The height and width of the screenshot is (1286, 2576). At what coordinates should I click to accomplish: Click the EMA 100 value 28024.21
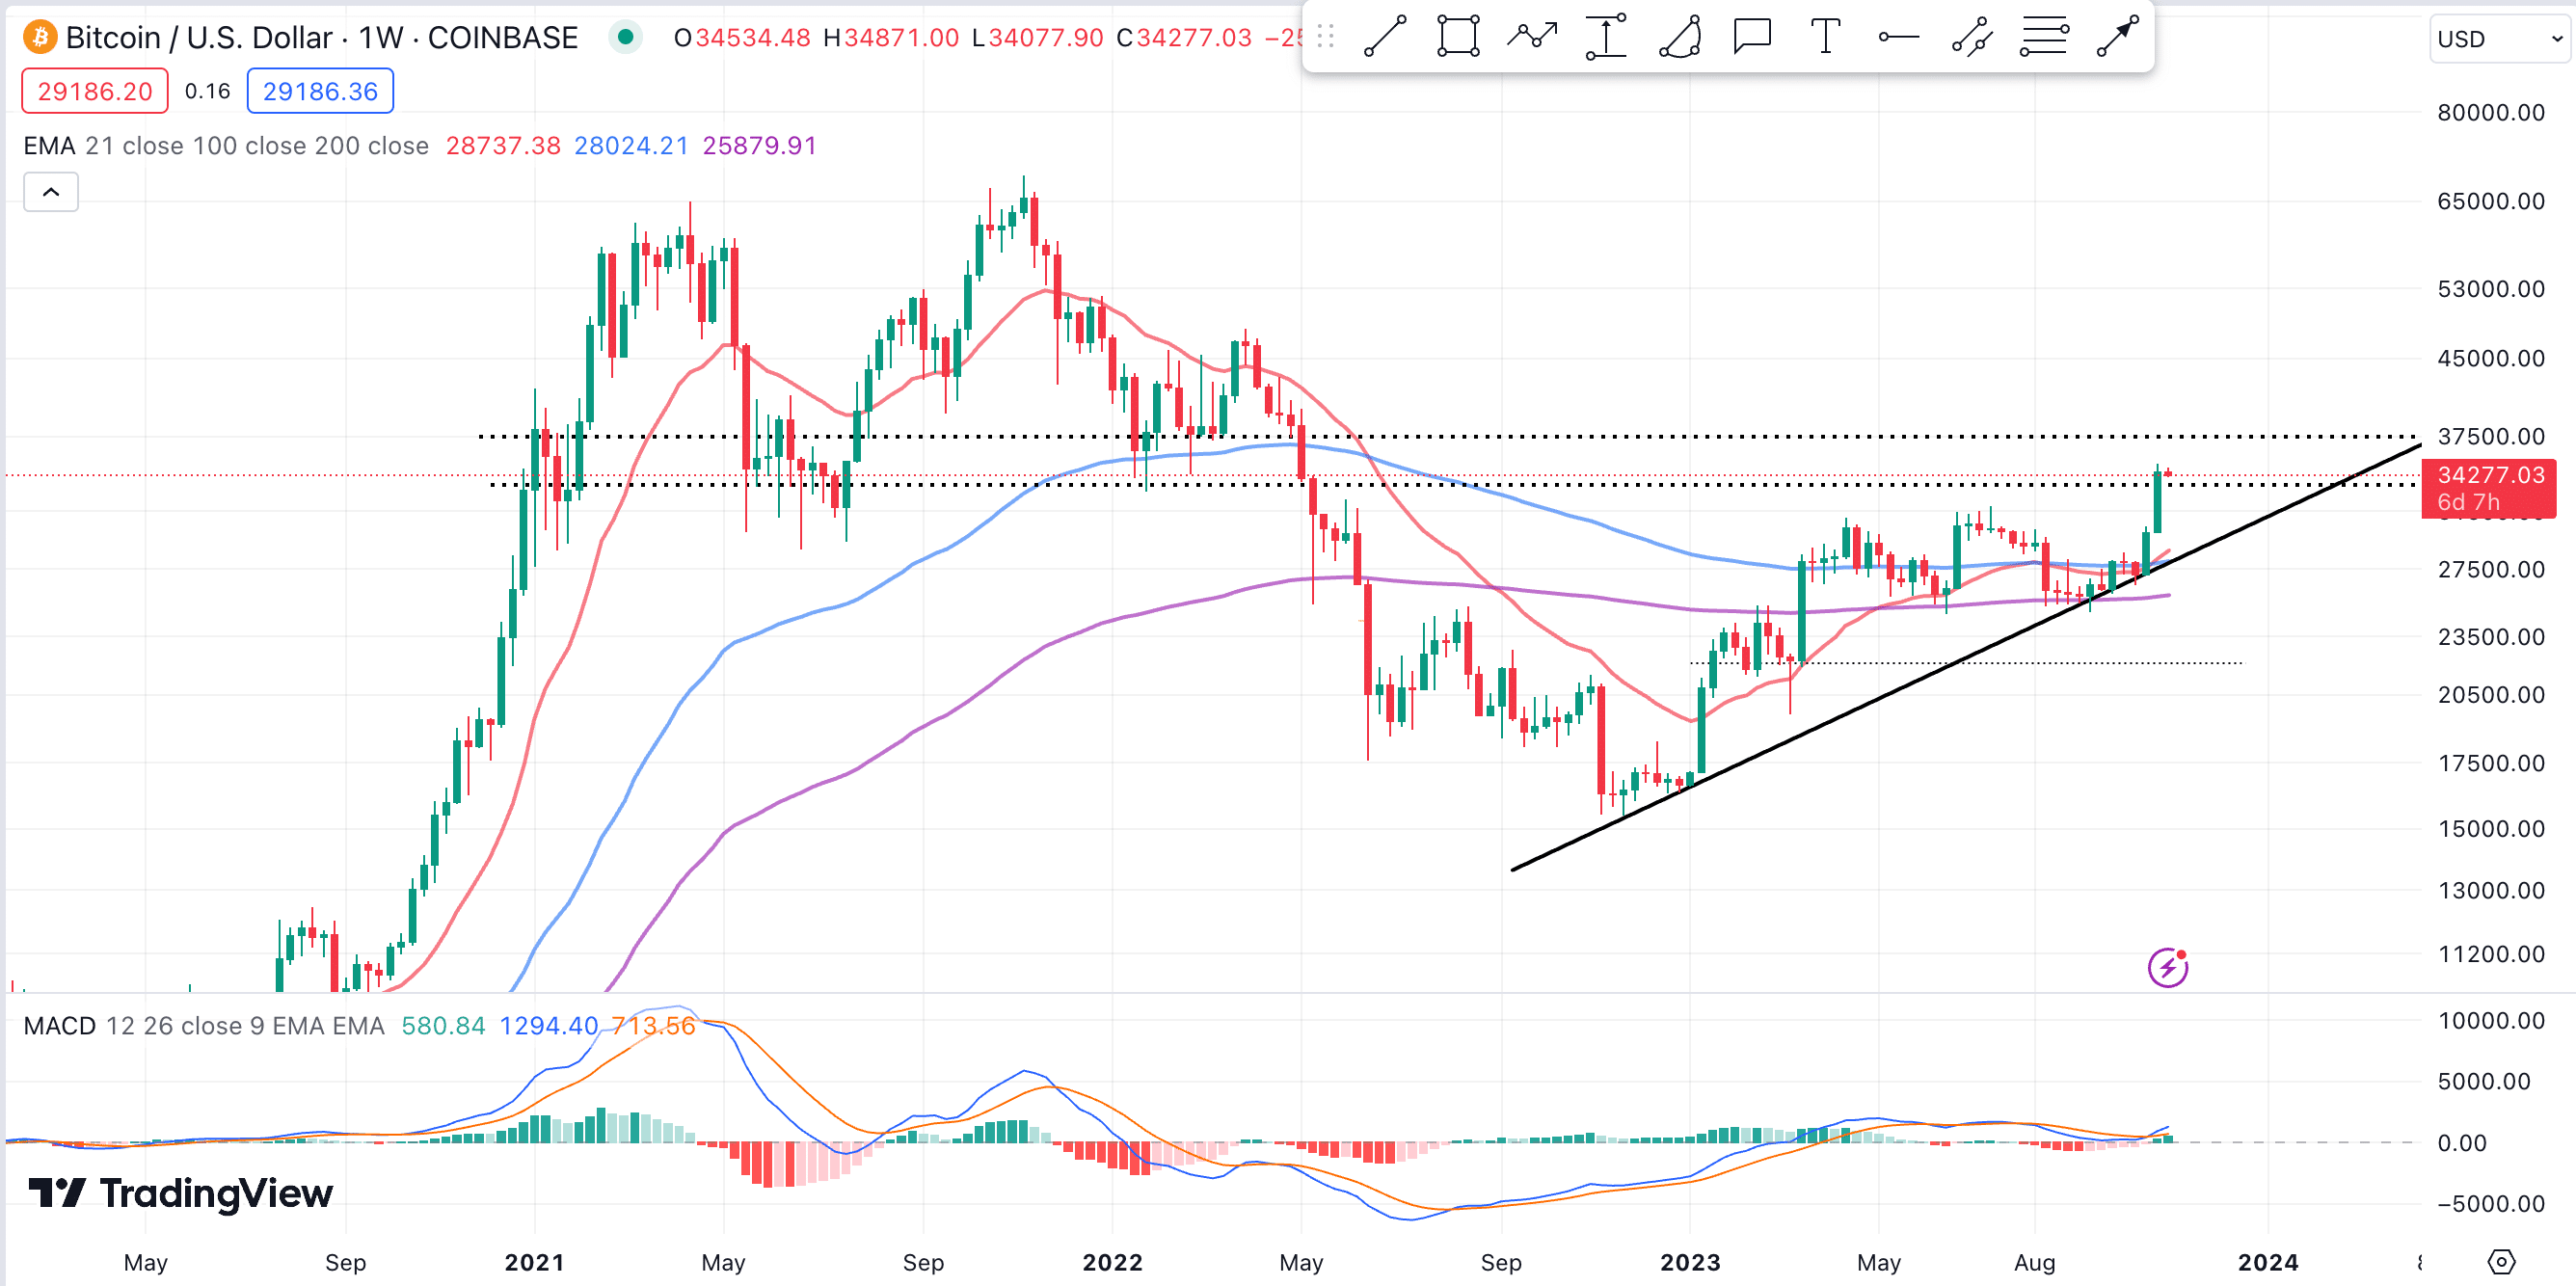[631, 146]
